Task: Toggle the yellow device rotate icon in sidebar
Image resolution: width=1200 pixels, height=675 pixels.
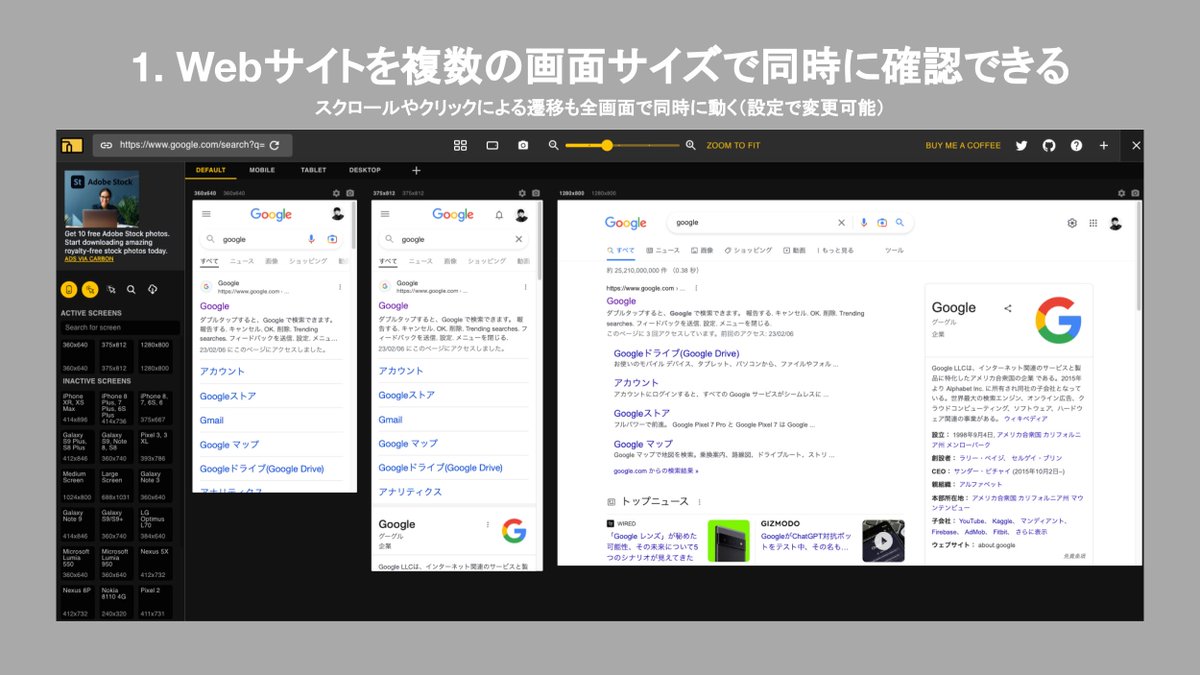Action: pyautogui.click(x=69, y=289)
